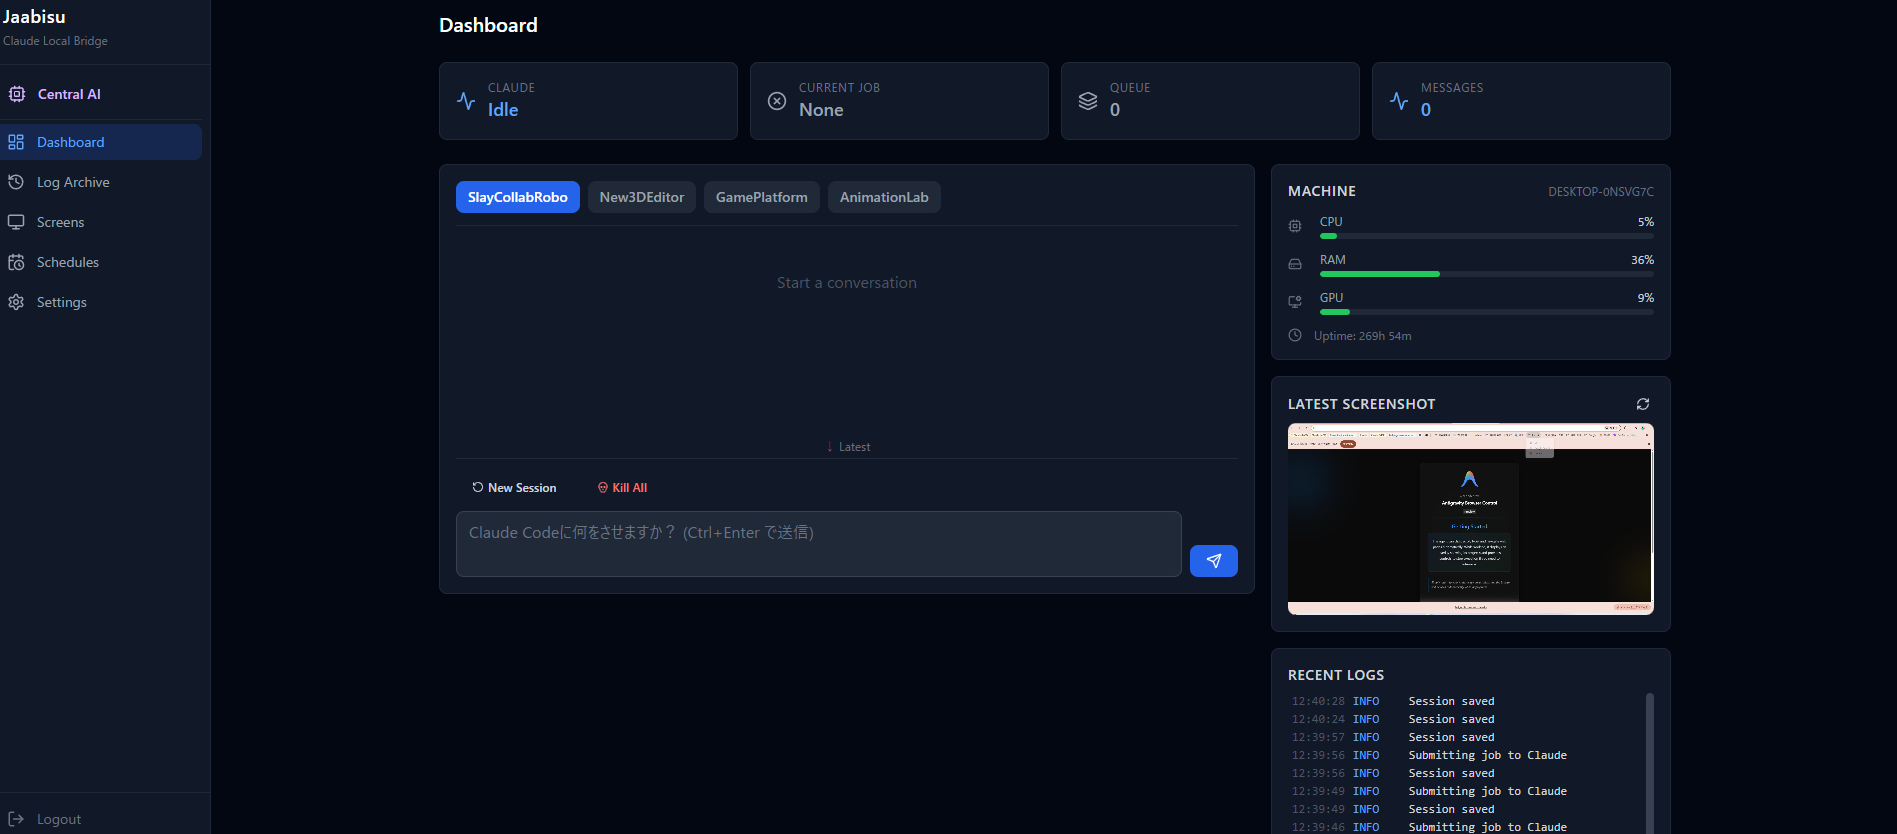Click the send message paper-plane button

[1213, 561]
